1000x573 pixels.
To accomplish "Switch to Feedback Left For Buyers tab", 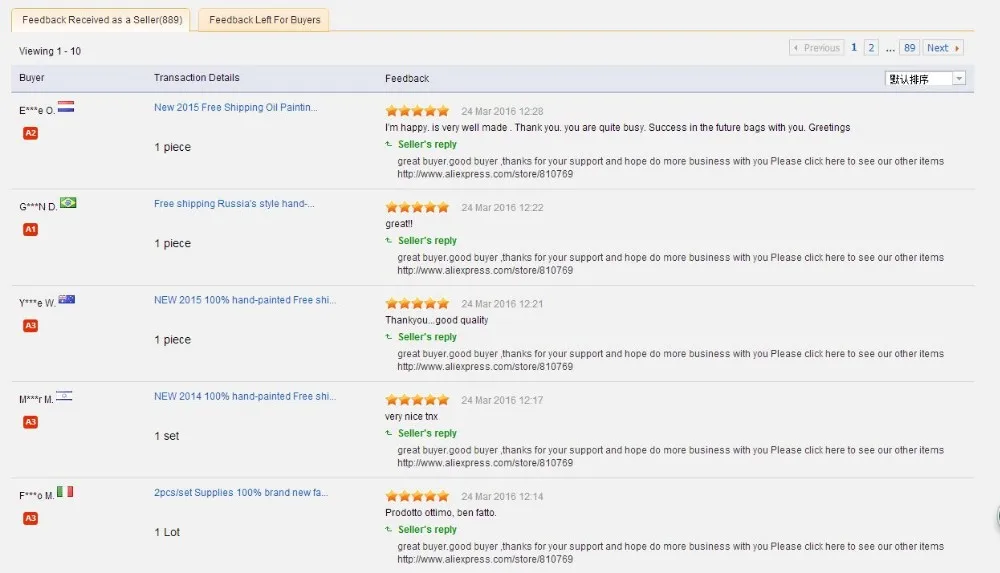I will pyautogui.click(x=264, y=20).
